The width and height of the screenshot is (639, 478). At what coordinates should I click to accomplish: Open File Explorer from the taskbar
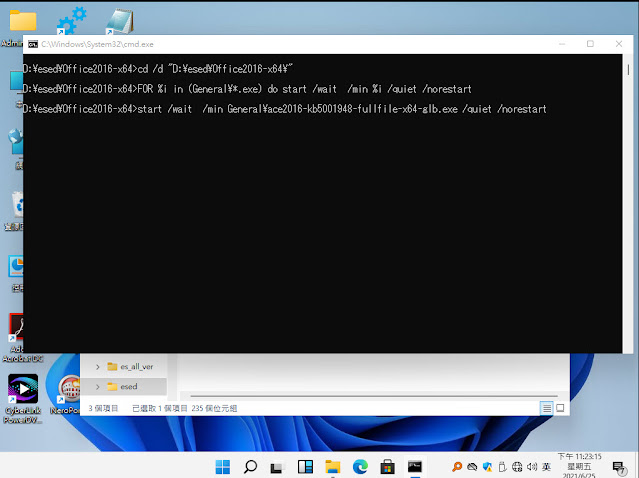pos(333,467)
